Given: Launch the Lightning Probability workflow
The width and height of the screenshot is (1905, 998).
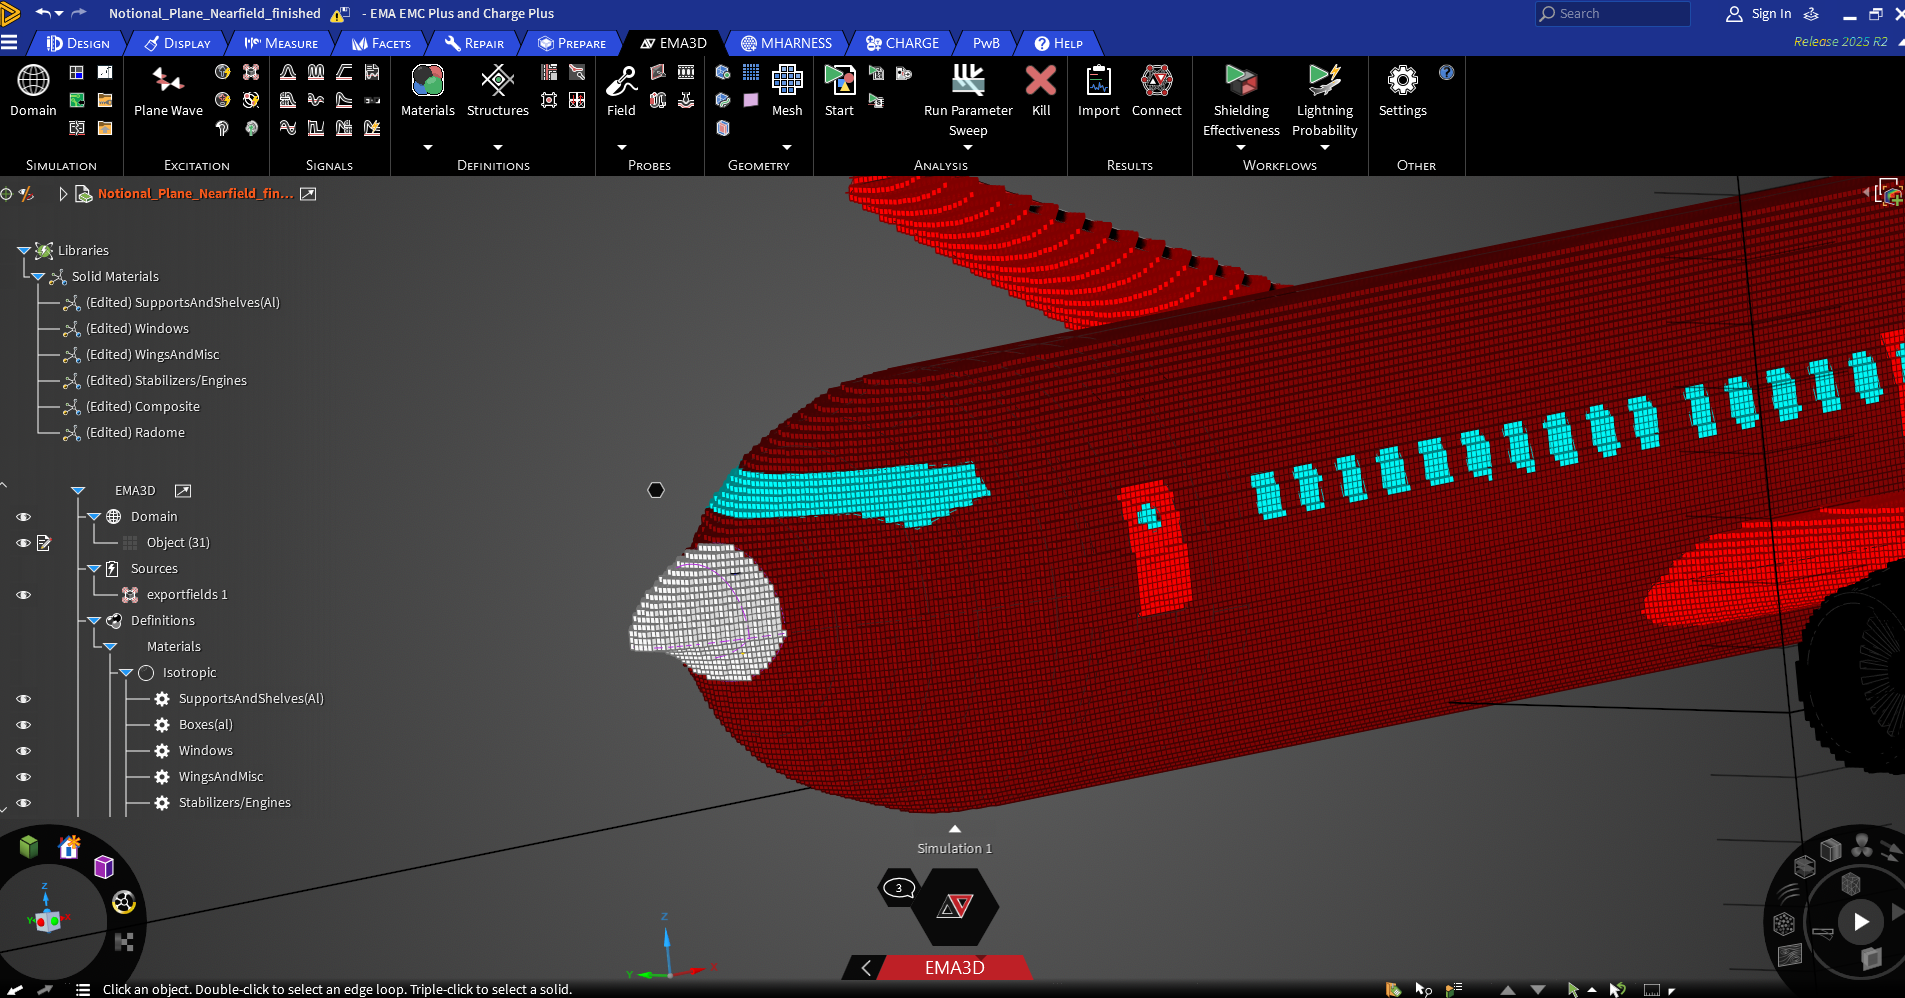Looking at the screenshot, I should tap(1322, 95).
